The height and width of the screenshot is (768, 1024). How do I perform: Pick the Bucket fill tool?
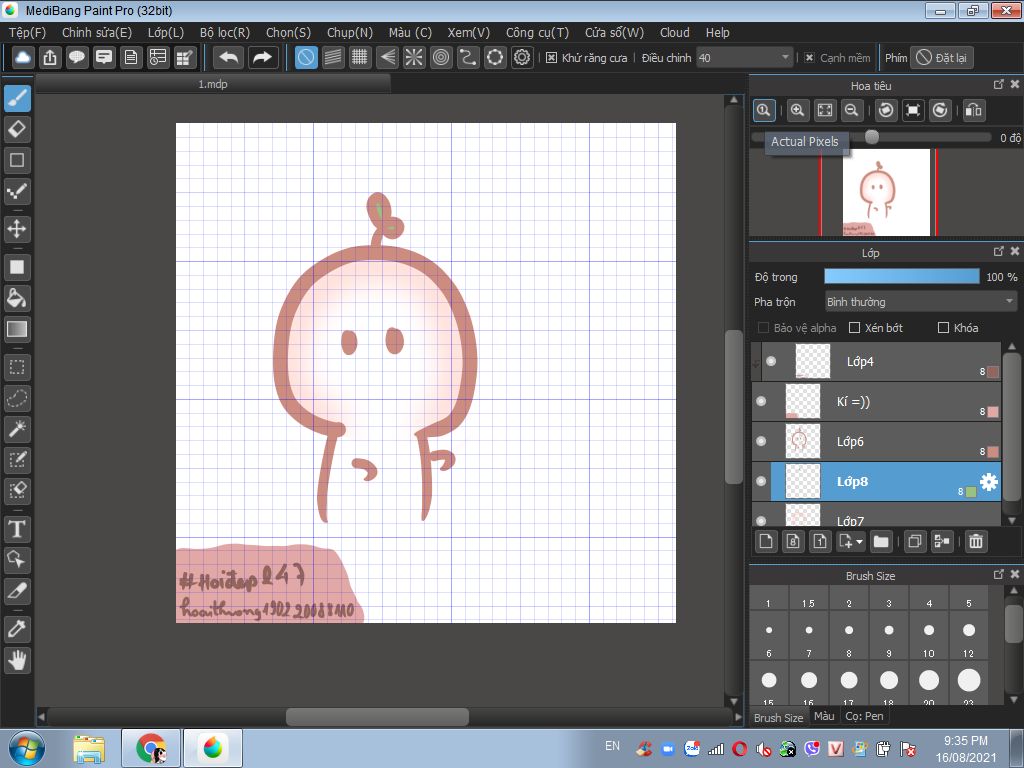pyautogui.click(x=17, y=298)
